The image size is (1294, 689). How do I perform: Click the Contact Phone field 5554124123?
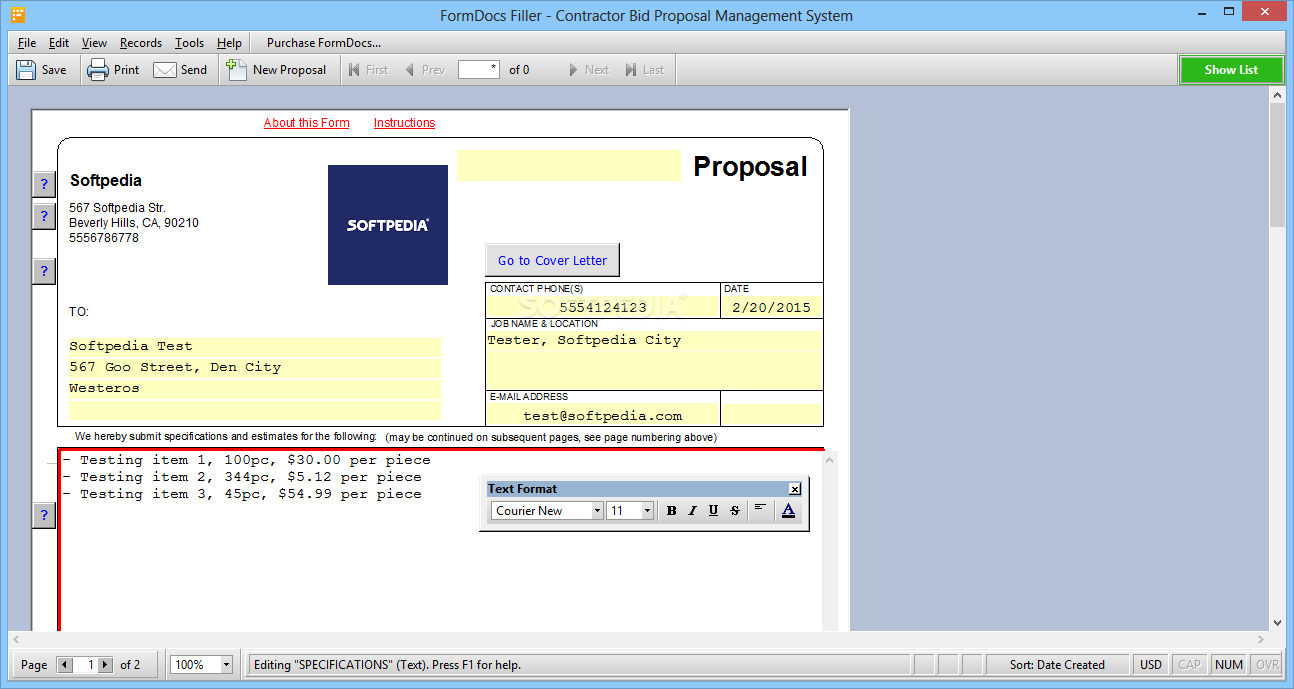(x=602, y=307)
